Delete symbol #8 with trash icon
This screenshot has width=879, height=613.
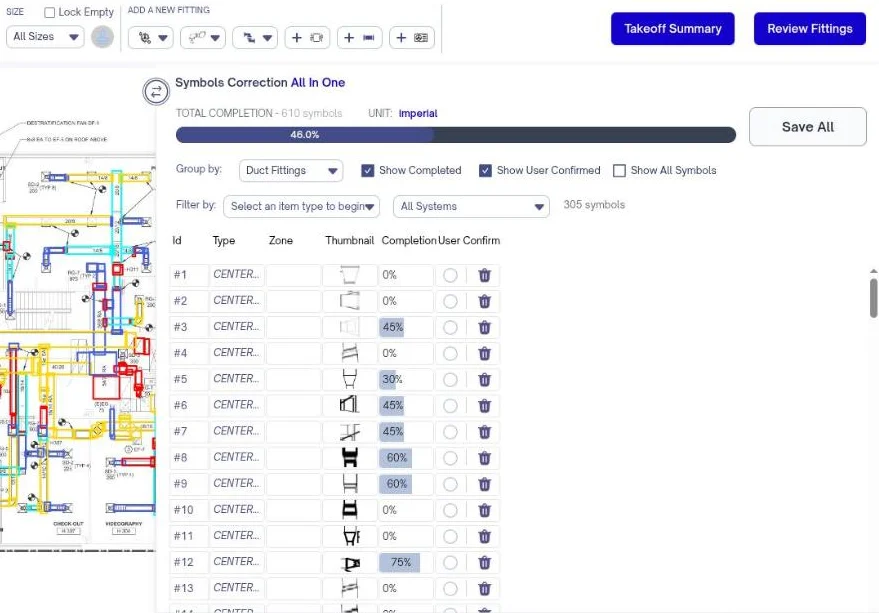484,458
